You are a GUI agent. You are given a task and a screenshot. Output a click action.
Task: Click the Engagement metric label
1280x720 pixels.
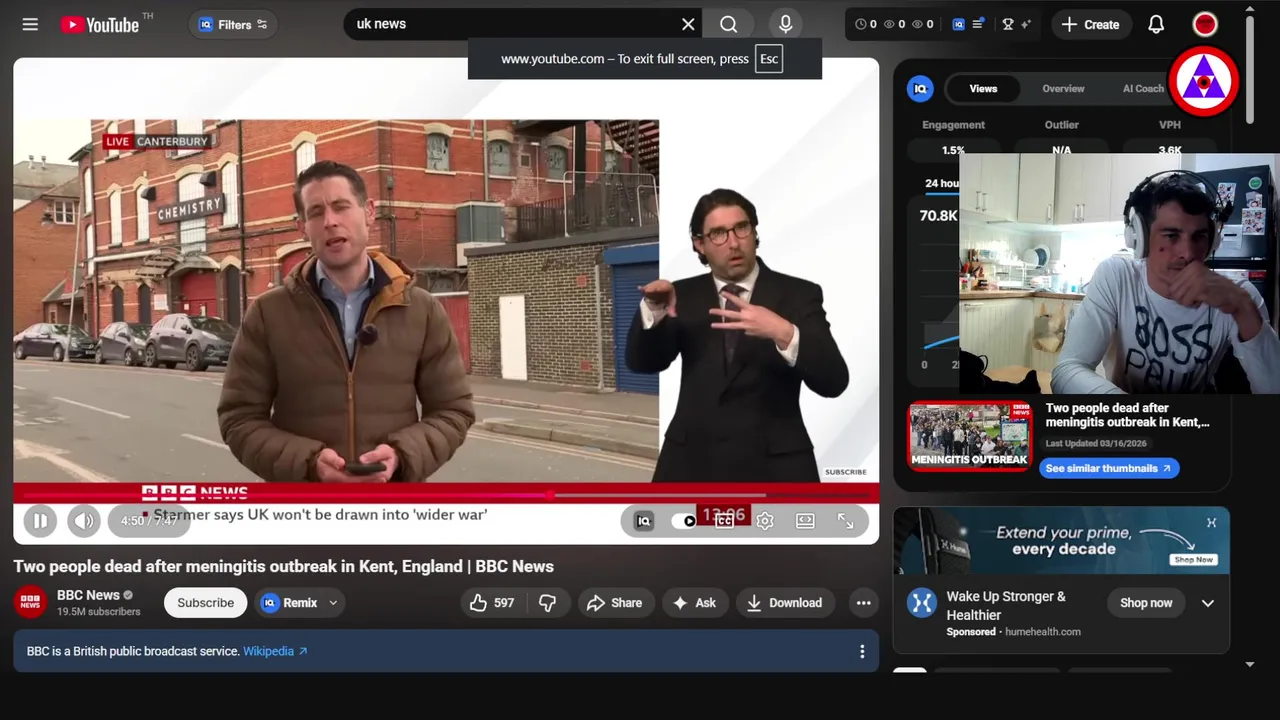(x=953, y=125)
